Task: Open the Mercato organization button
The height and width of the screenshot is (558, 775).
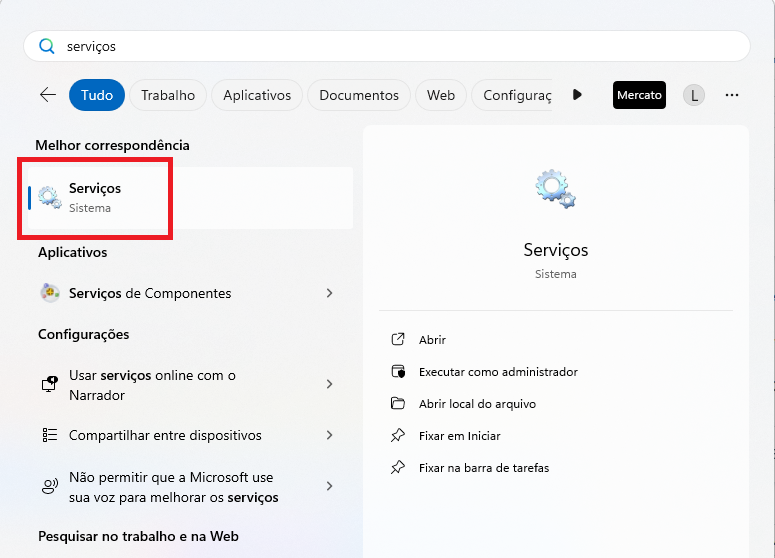Action: [639, 95]
